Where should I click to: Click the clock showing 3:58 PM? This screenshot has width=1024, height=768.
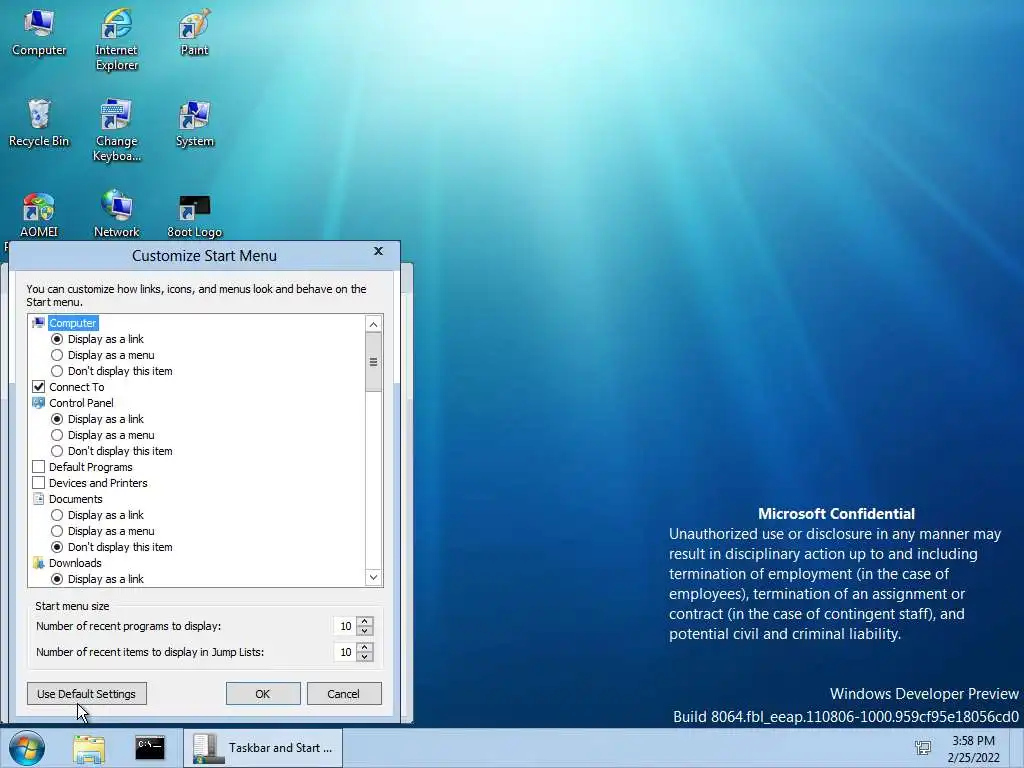[973, 741]
